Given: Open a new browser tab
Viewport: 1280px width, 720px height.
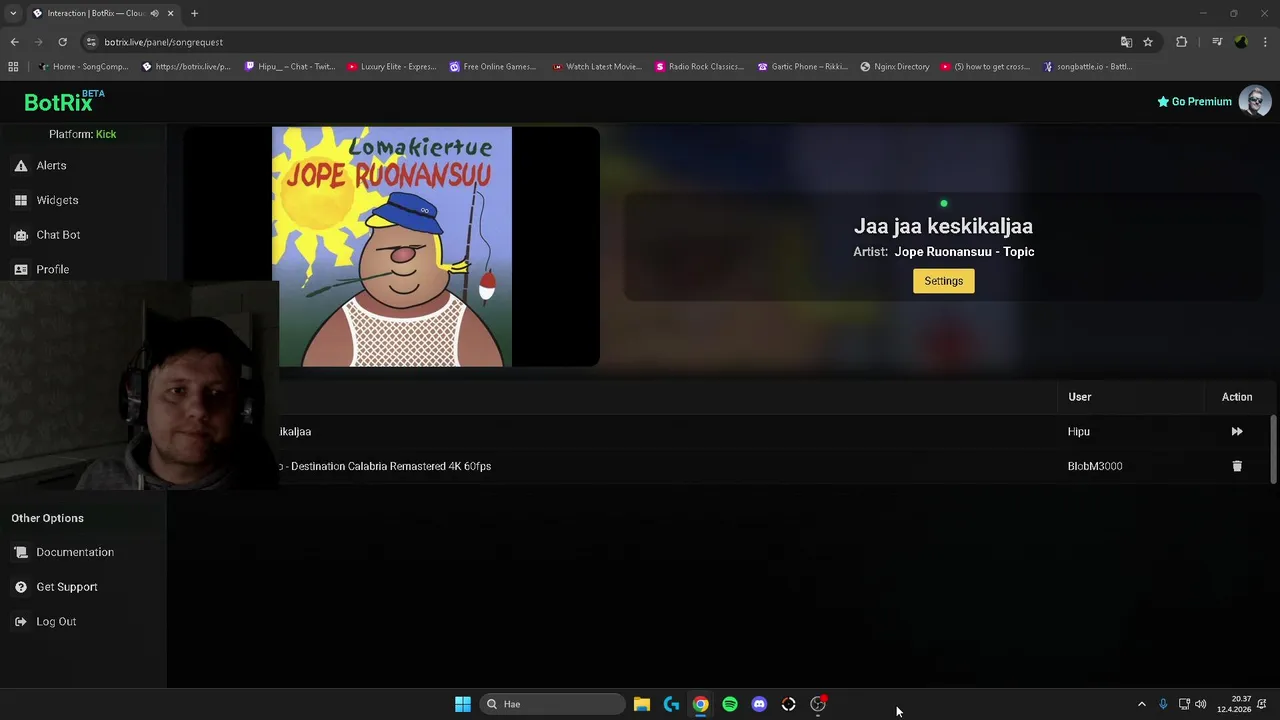Looking at the screenshot, I should [x=194, y=13].
